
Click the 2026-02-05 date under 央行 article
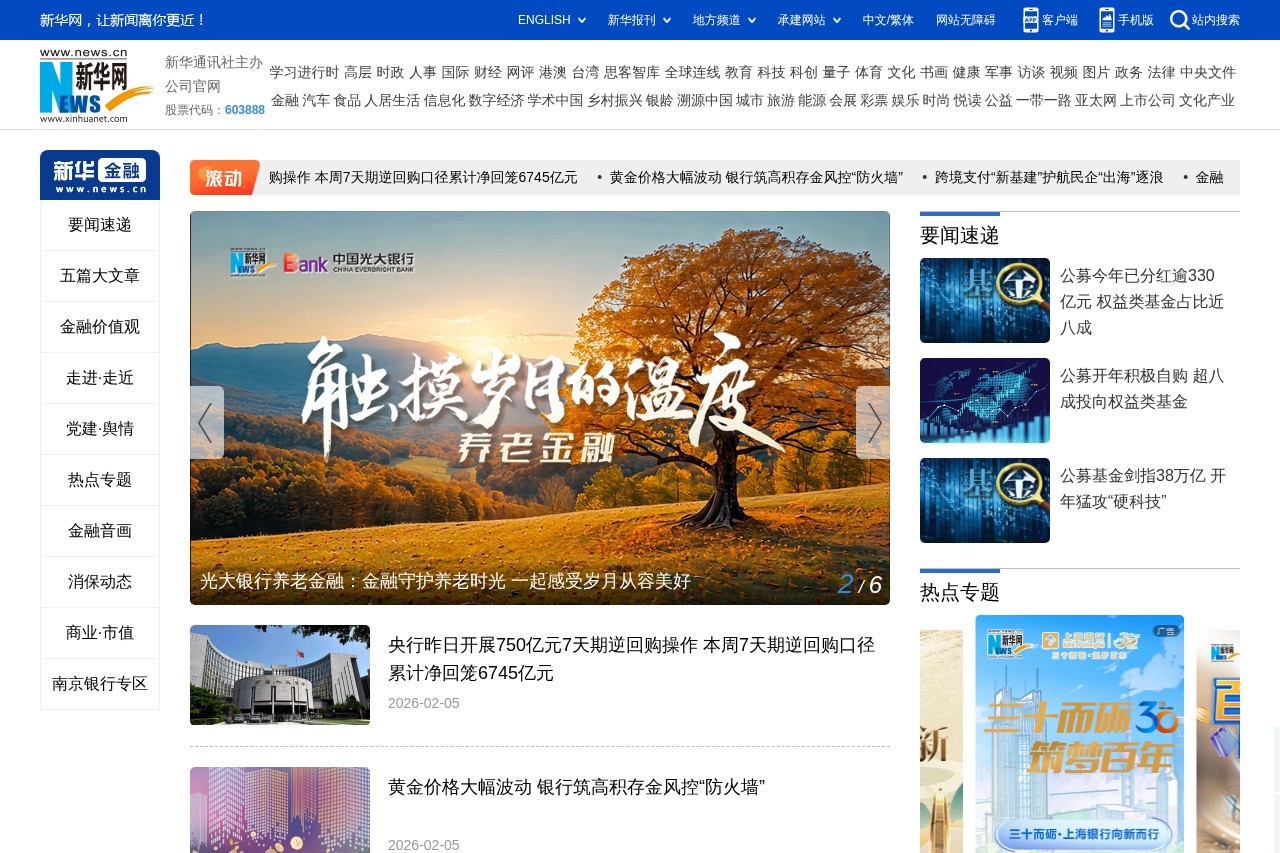pos(424,703)
